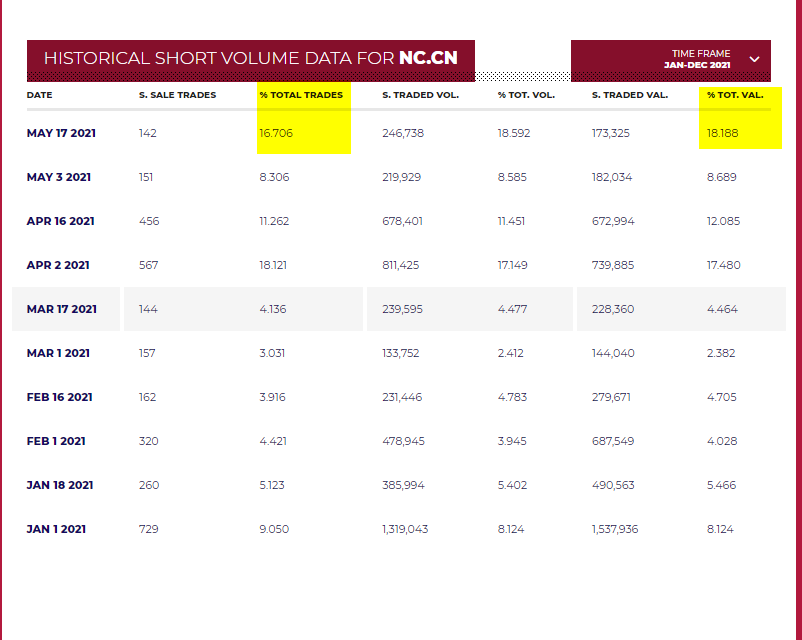Click the 739,885 traded value cell
This screenshot has height=640, width=802.
click(613, 265)
